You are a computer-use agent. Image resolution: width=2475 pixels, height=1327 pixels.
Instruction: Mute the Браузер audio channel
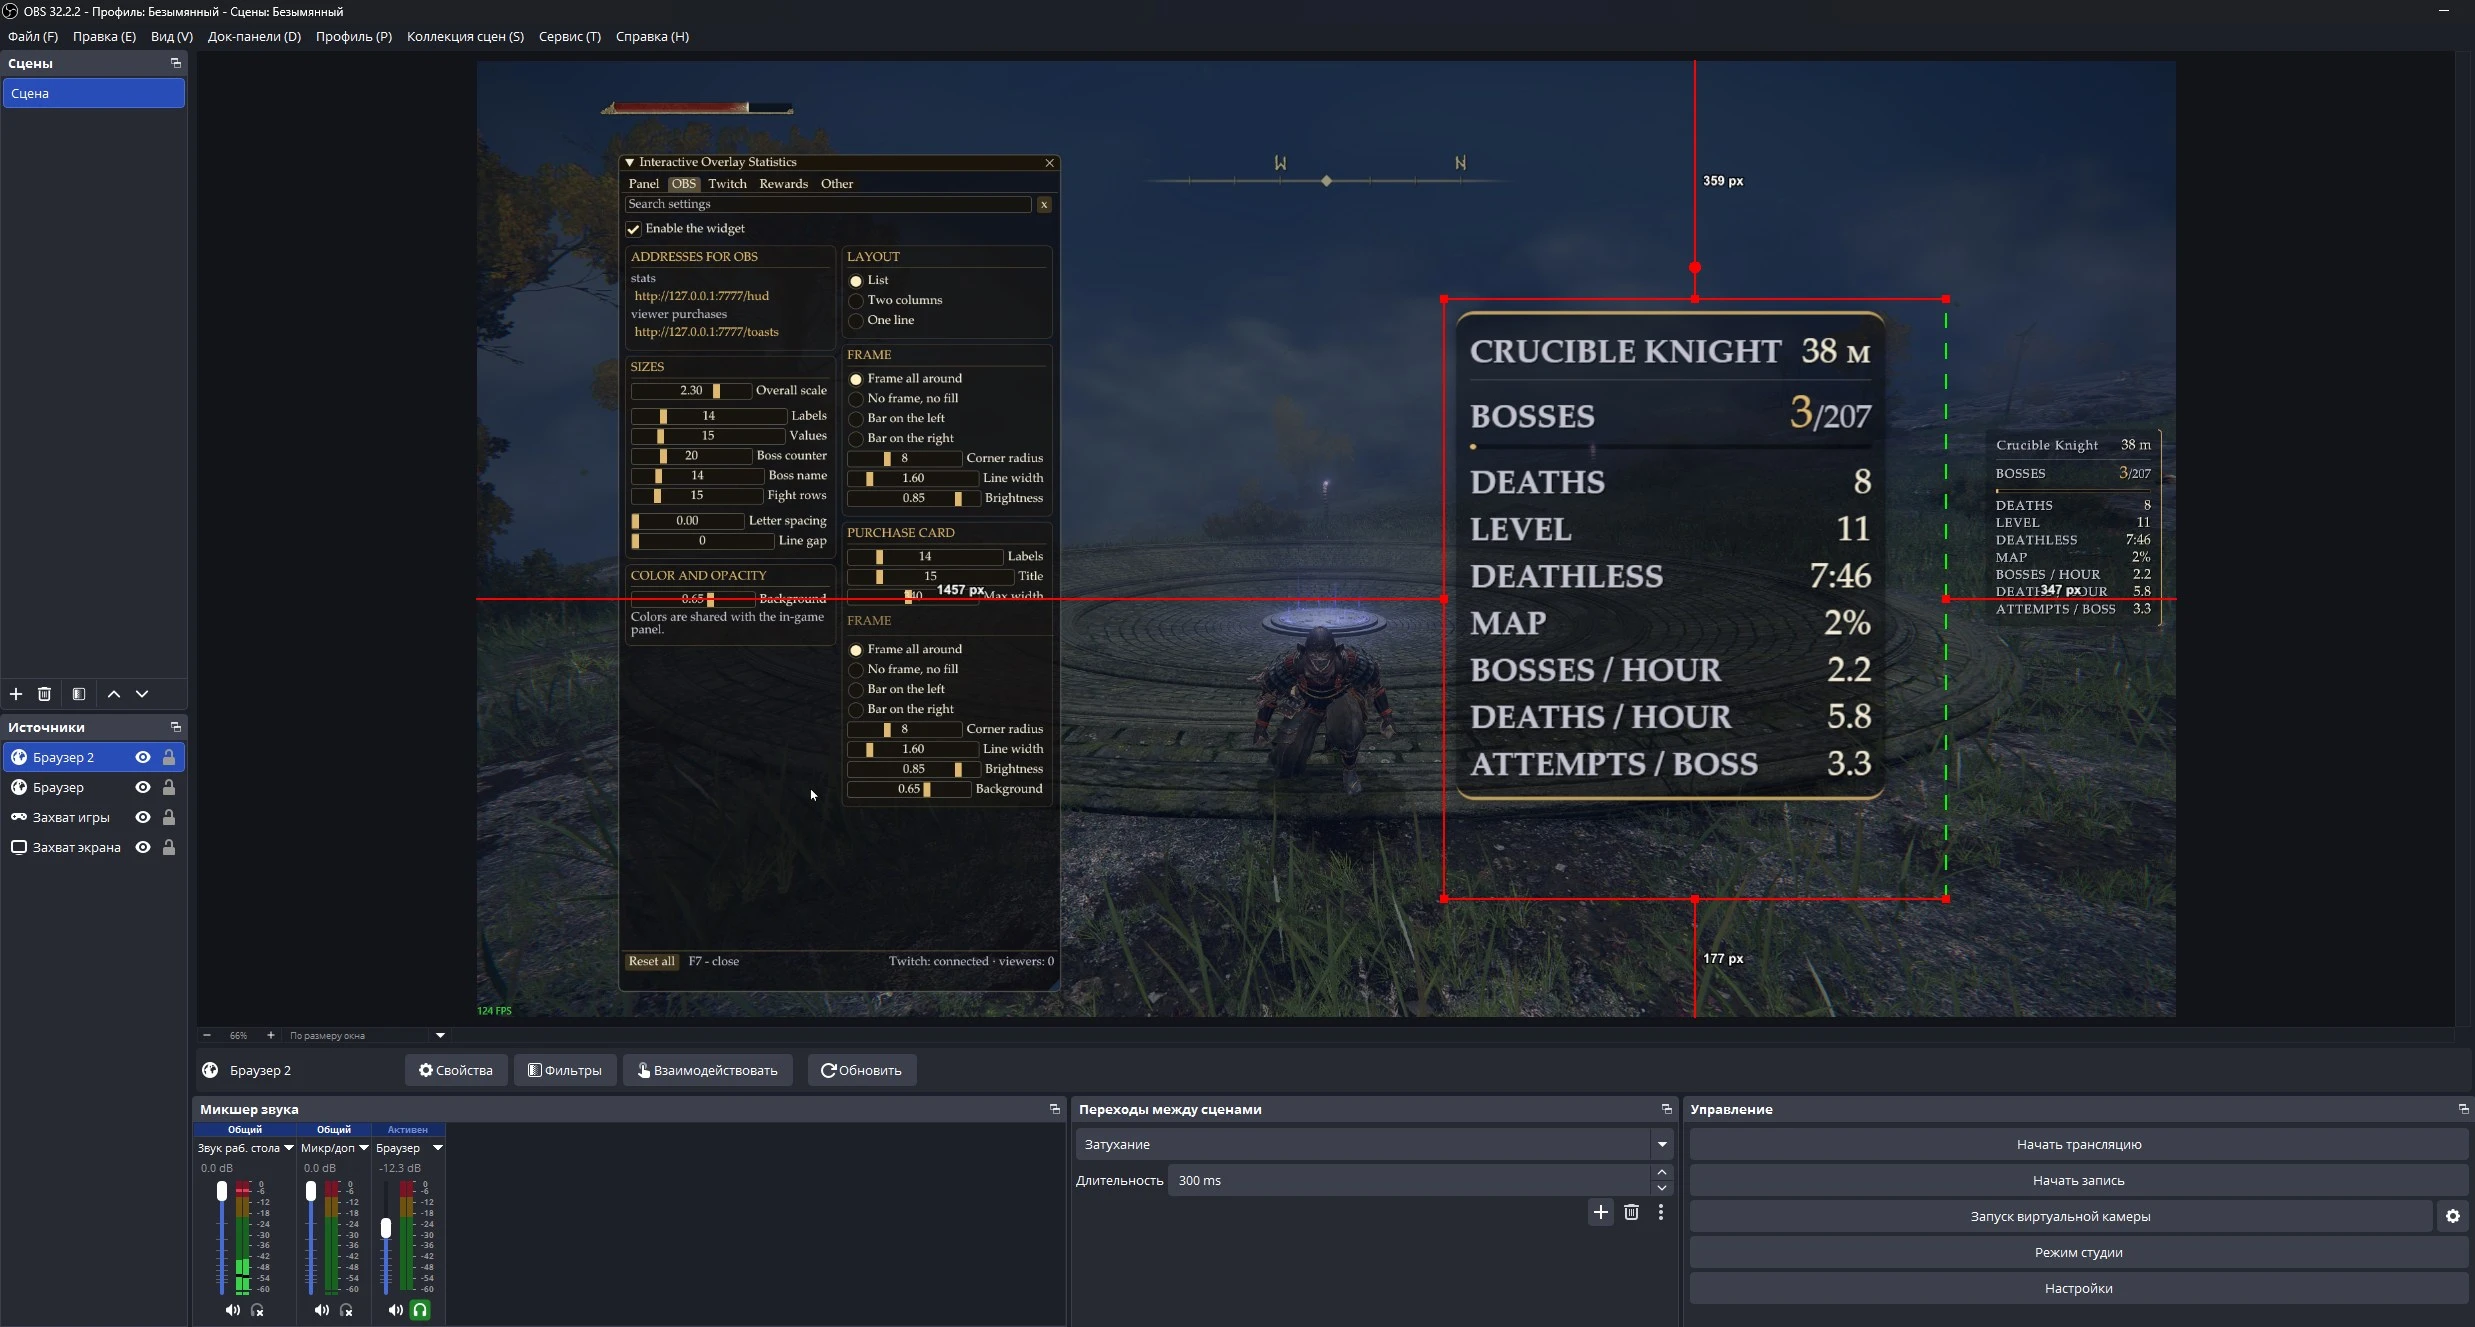[396, 1310]
